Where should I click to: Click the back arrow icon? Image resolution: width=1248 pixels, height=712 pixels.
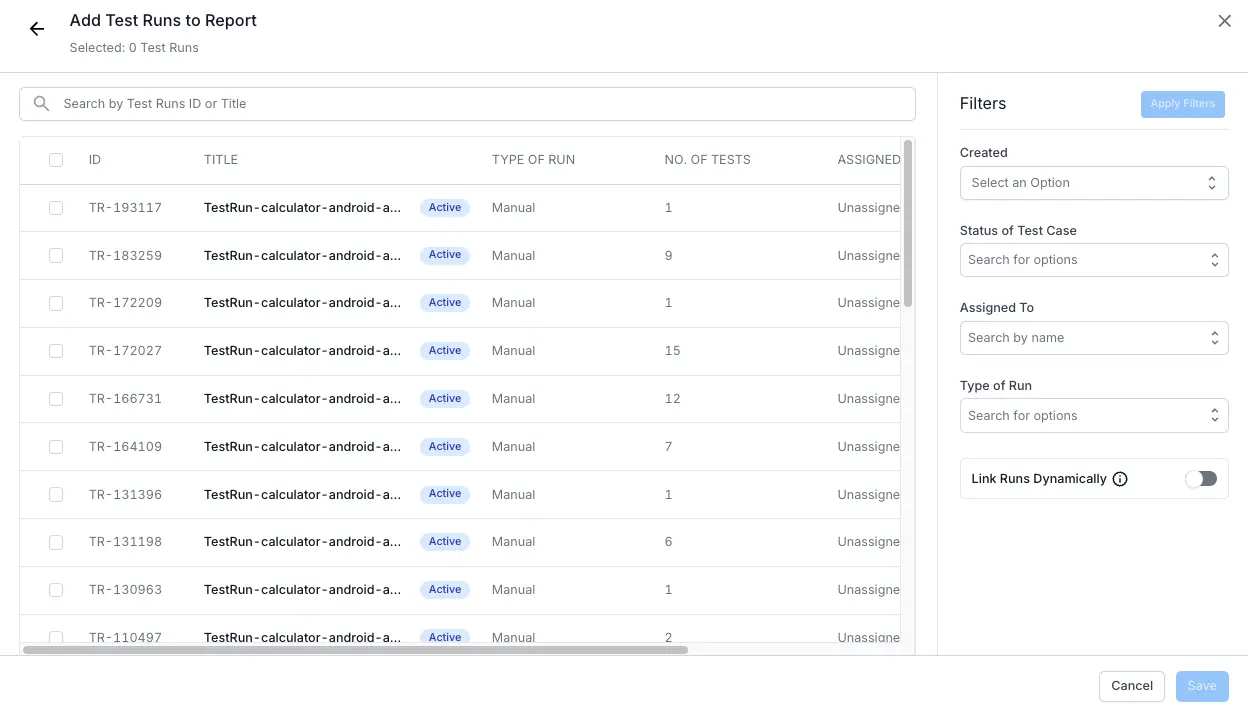click(37, 30)
